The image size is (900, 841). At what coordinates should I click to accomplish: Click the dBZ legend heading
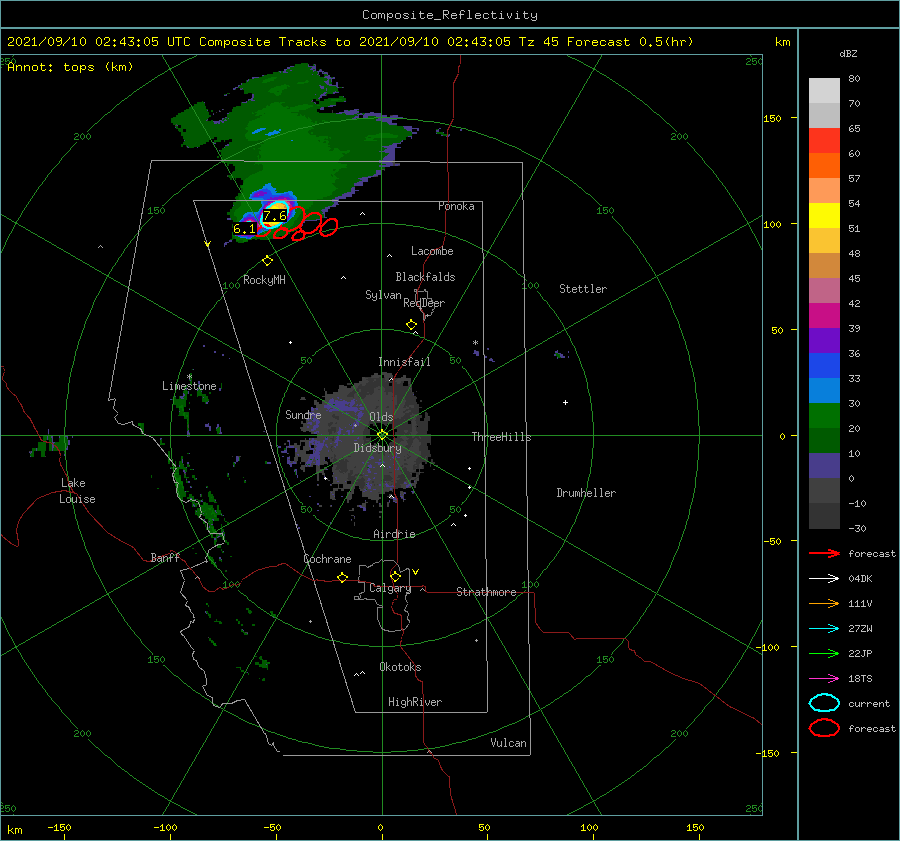click(848, 54)
